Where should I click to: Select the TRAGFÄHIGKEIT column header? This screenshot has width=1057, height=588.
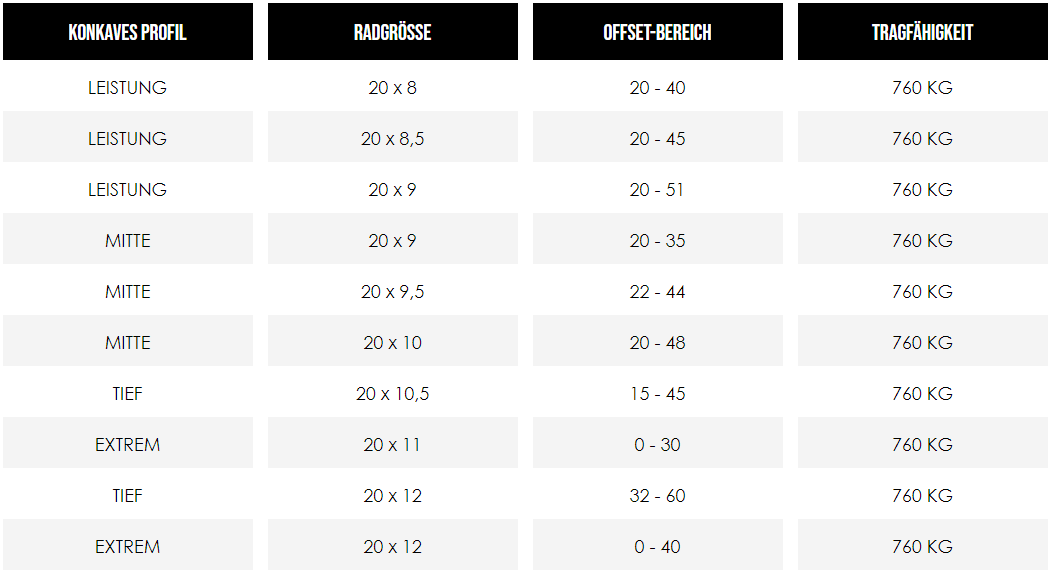click(x=922, y=32)
